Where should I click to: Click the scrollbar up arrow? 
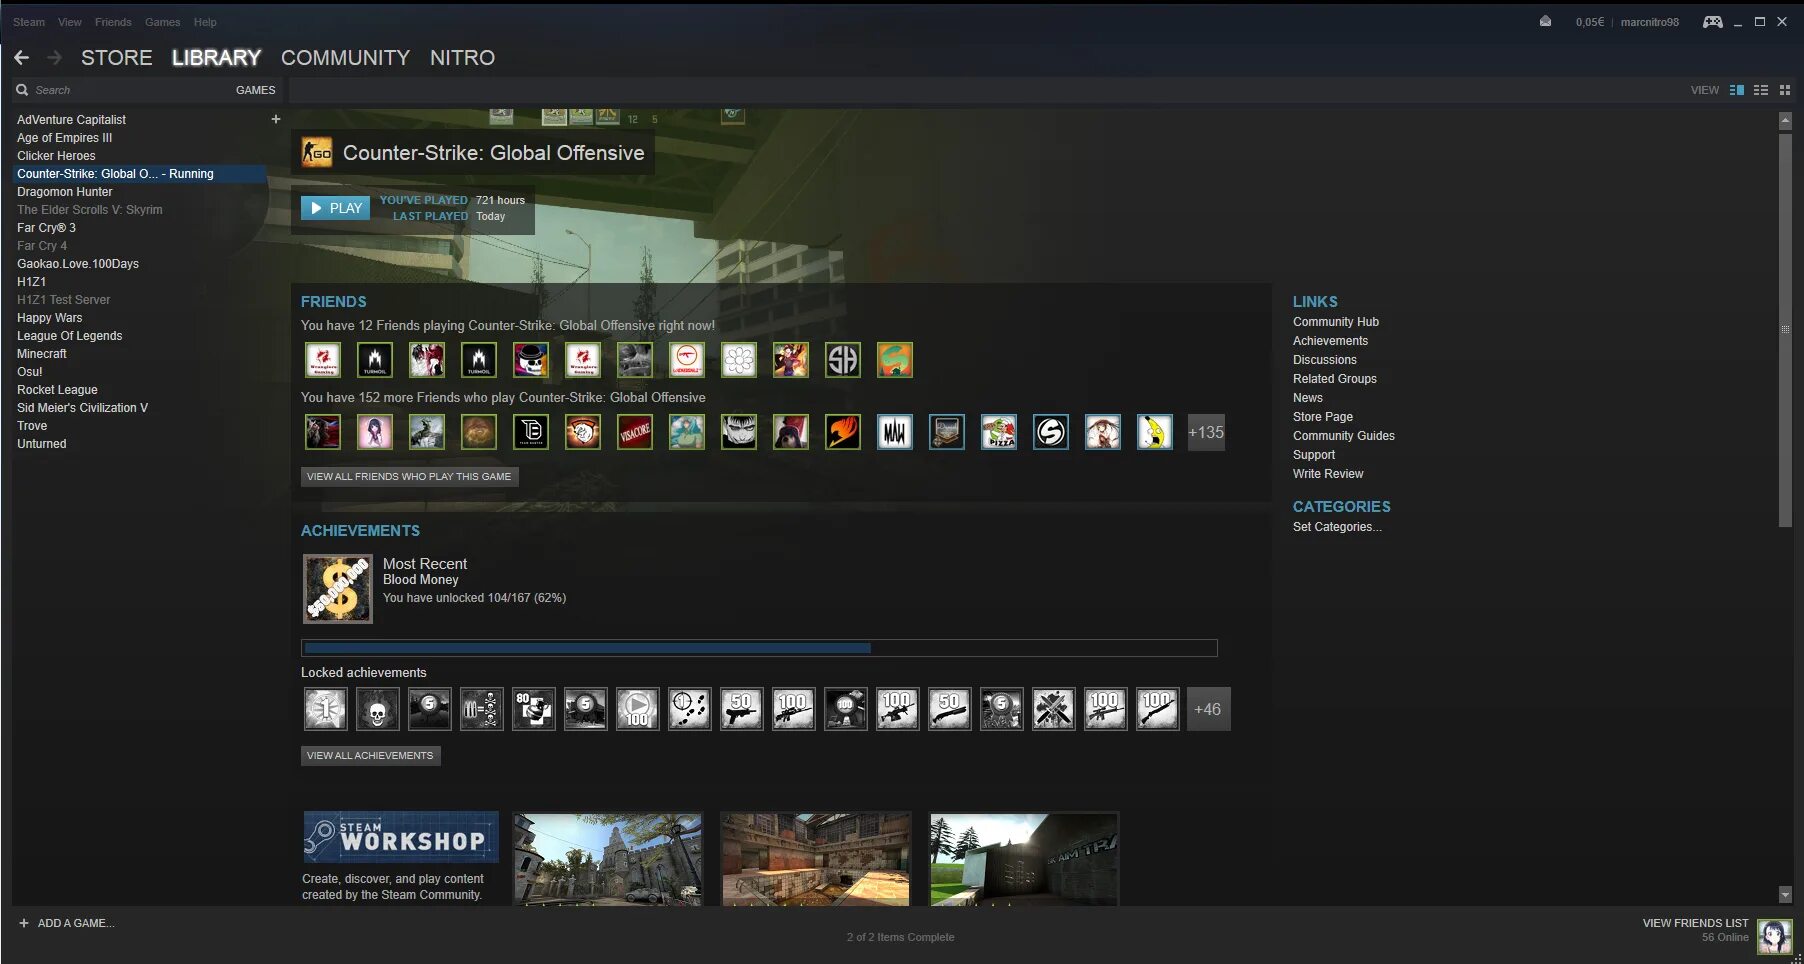click(x=1785, y=120)
